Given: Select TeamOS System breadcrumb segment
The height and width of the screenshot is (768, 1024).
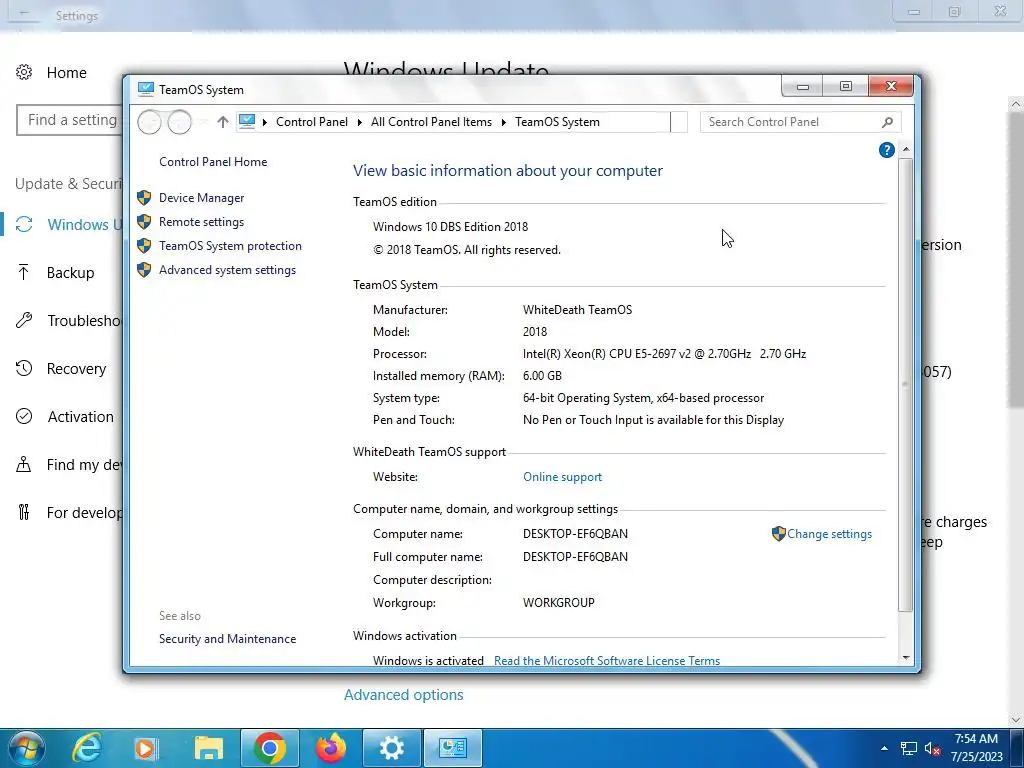Looking at the screenshot, I should pyautogui.click(x=557, y=122).
